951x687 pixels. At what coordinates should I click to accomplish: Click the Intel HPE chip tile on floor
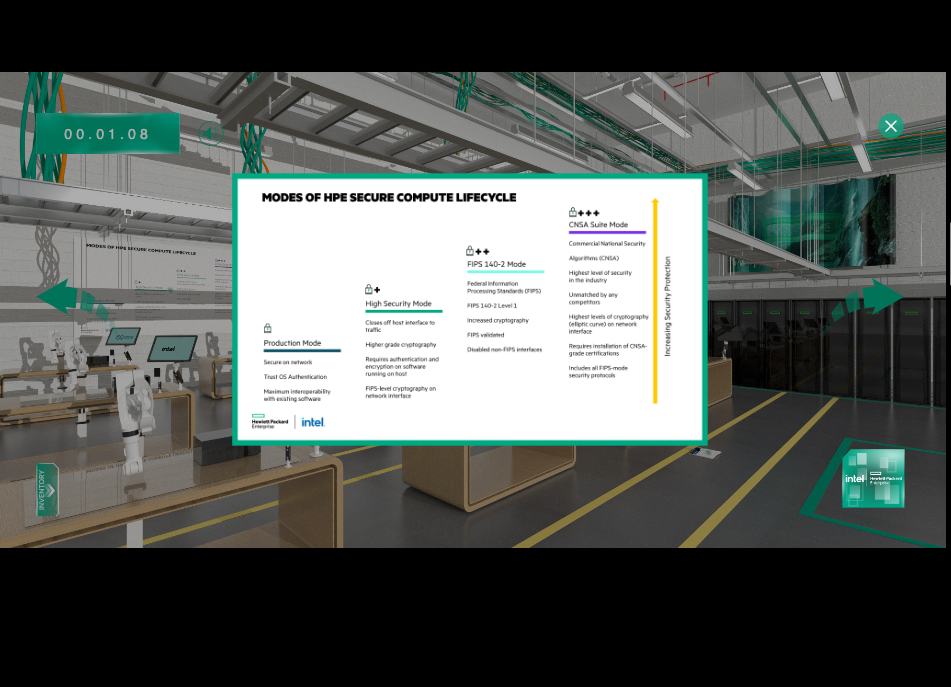coord(872,478)
